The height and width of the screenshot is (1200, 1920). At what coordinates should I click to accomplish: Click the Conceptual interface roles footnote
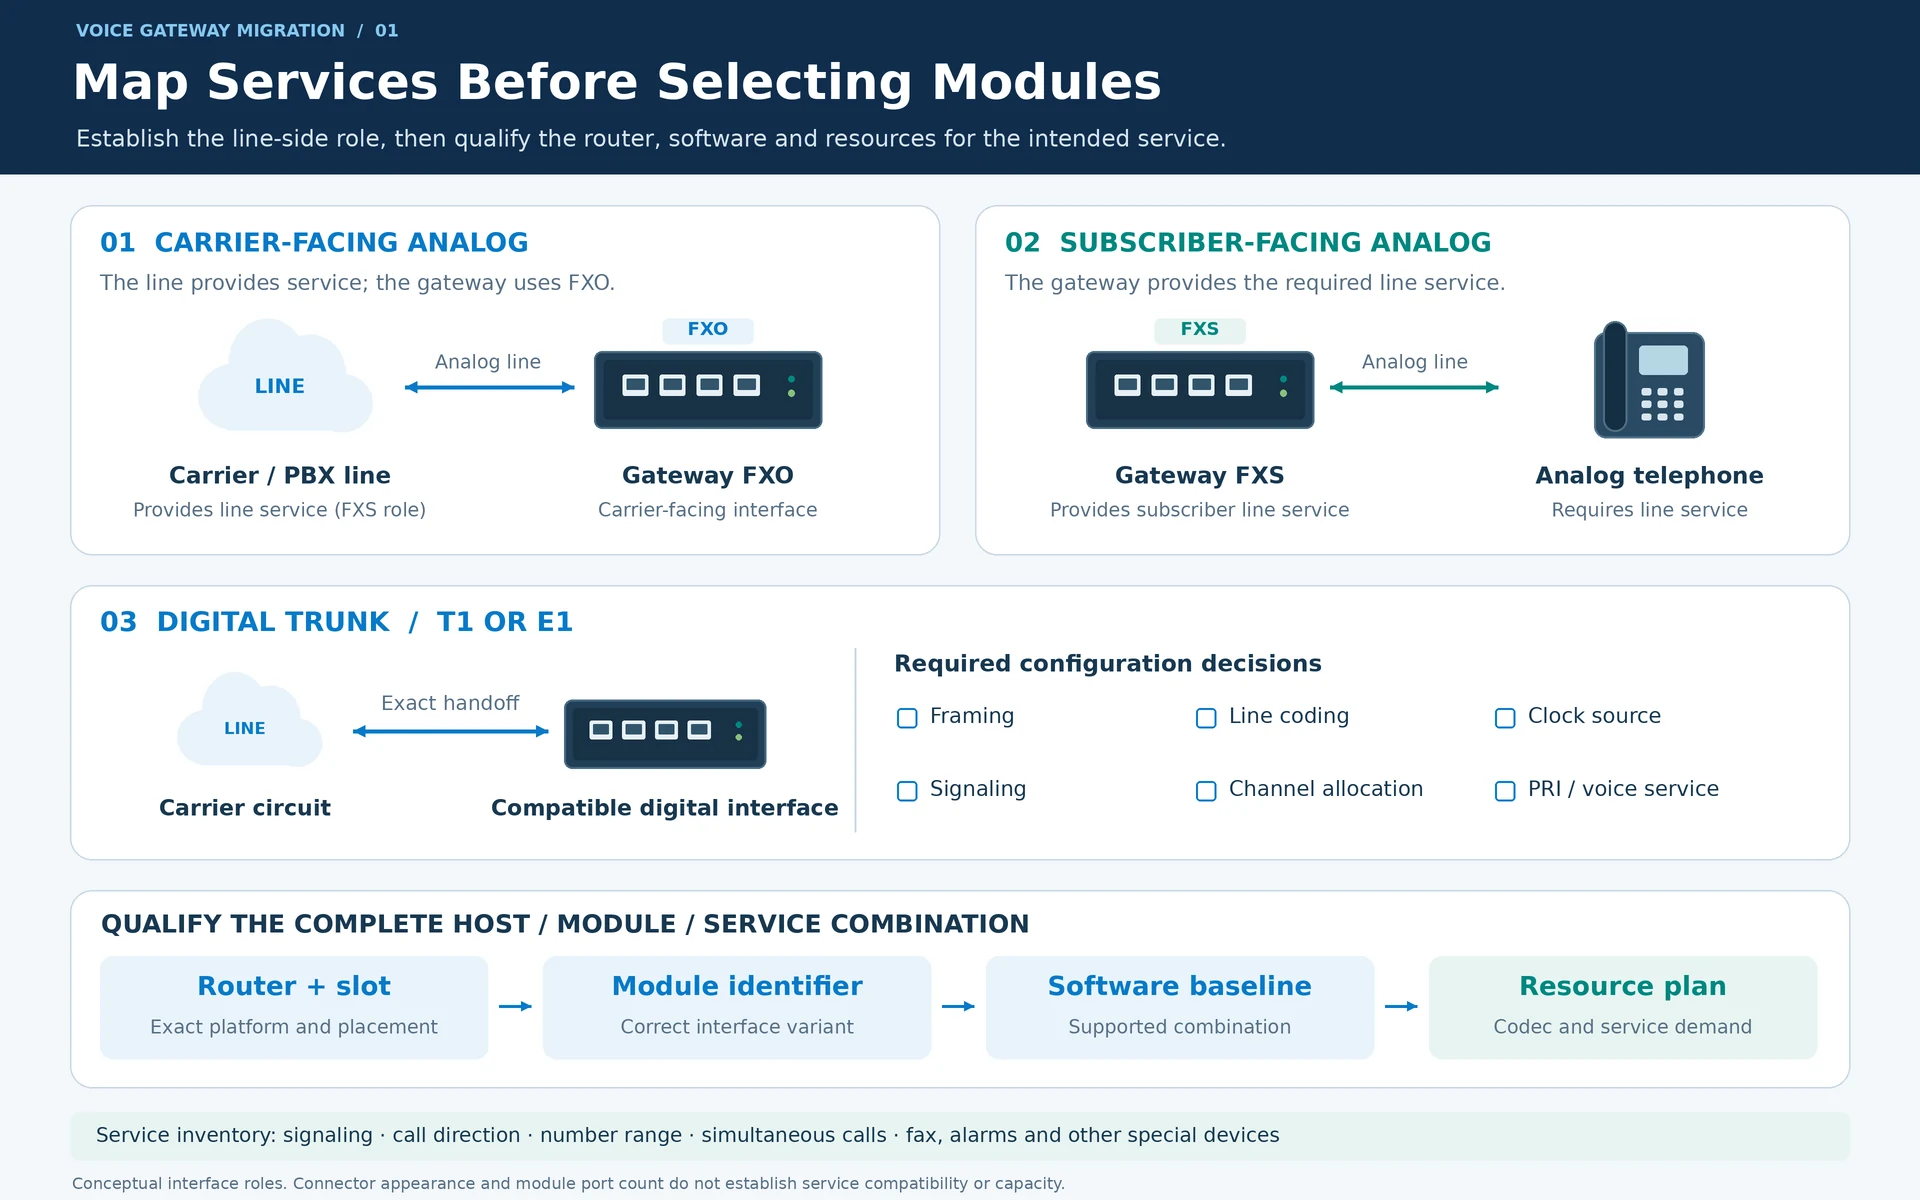(x=568, y=1184)
